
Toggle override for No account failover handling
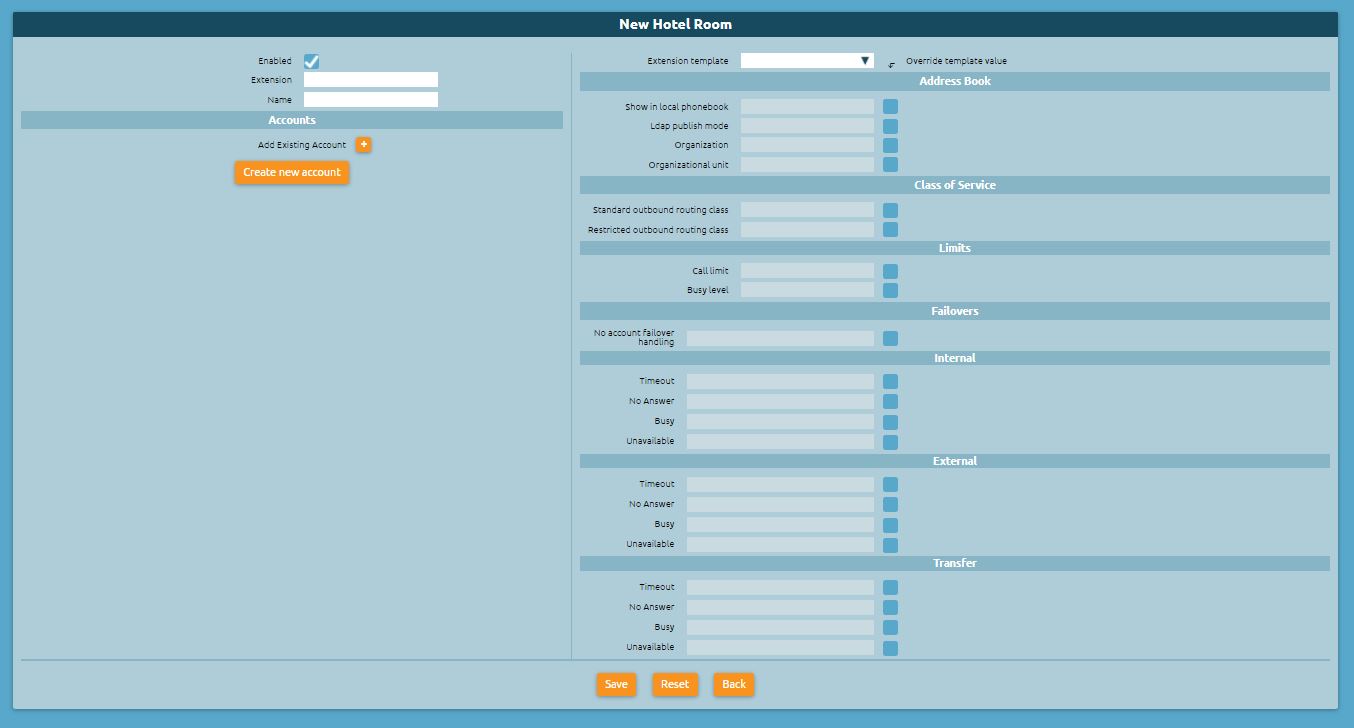pos(890,339)
